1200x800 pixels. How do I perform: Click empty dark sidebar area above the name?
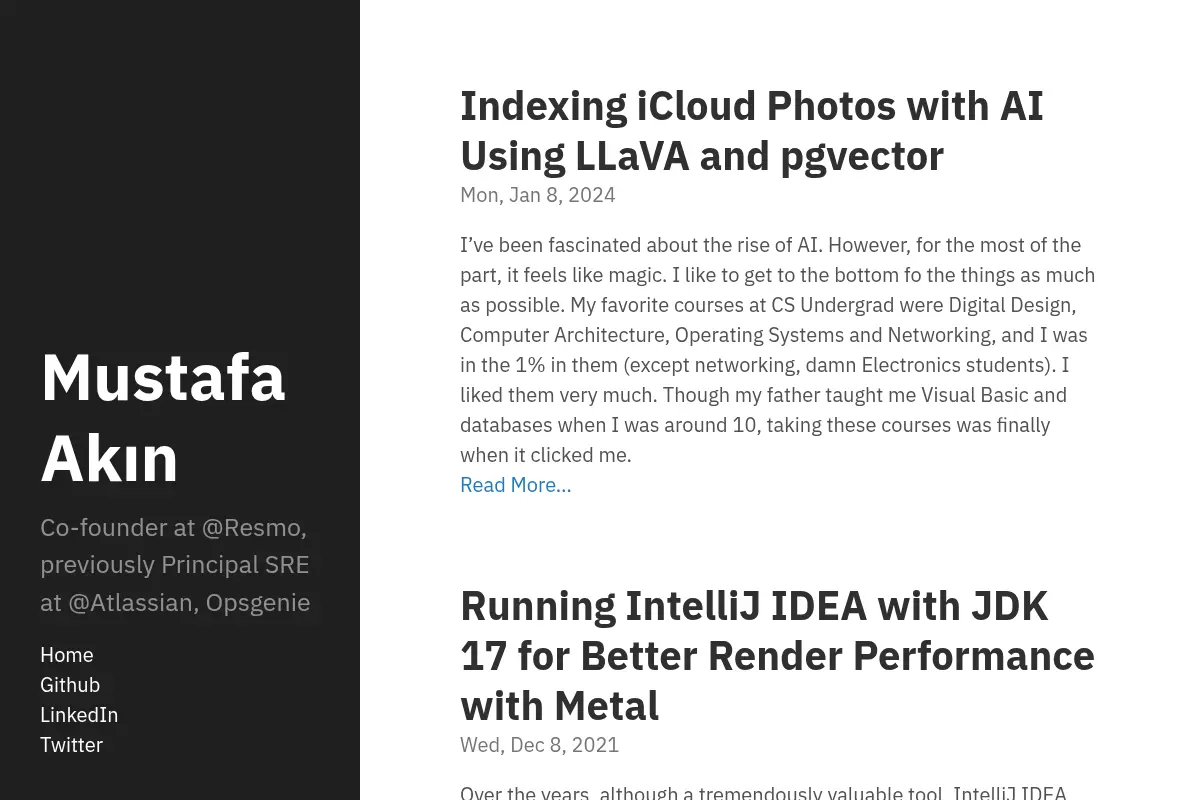click(x=180, y=170)
